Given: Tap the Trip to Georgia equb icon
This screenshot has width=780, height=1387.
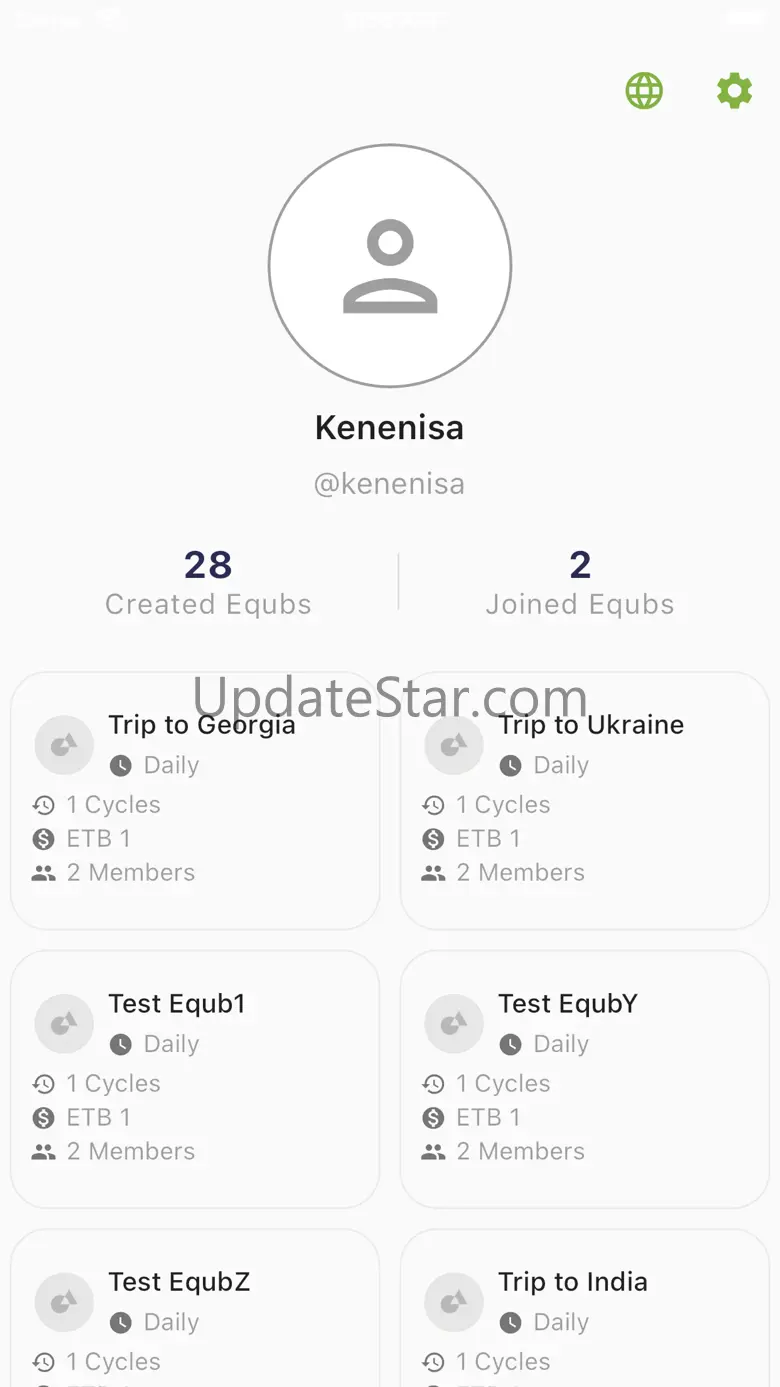Looking at the screenshot, I should [64, 745].
